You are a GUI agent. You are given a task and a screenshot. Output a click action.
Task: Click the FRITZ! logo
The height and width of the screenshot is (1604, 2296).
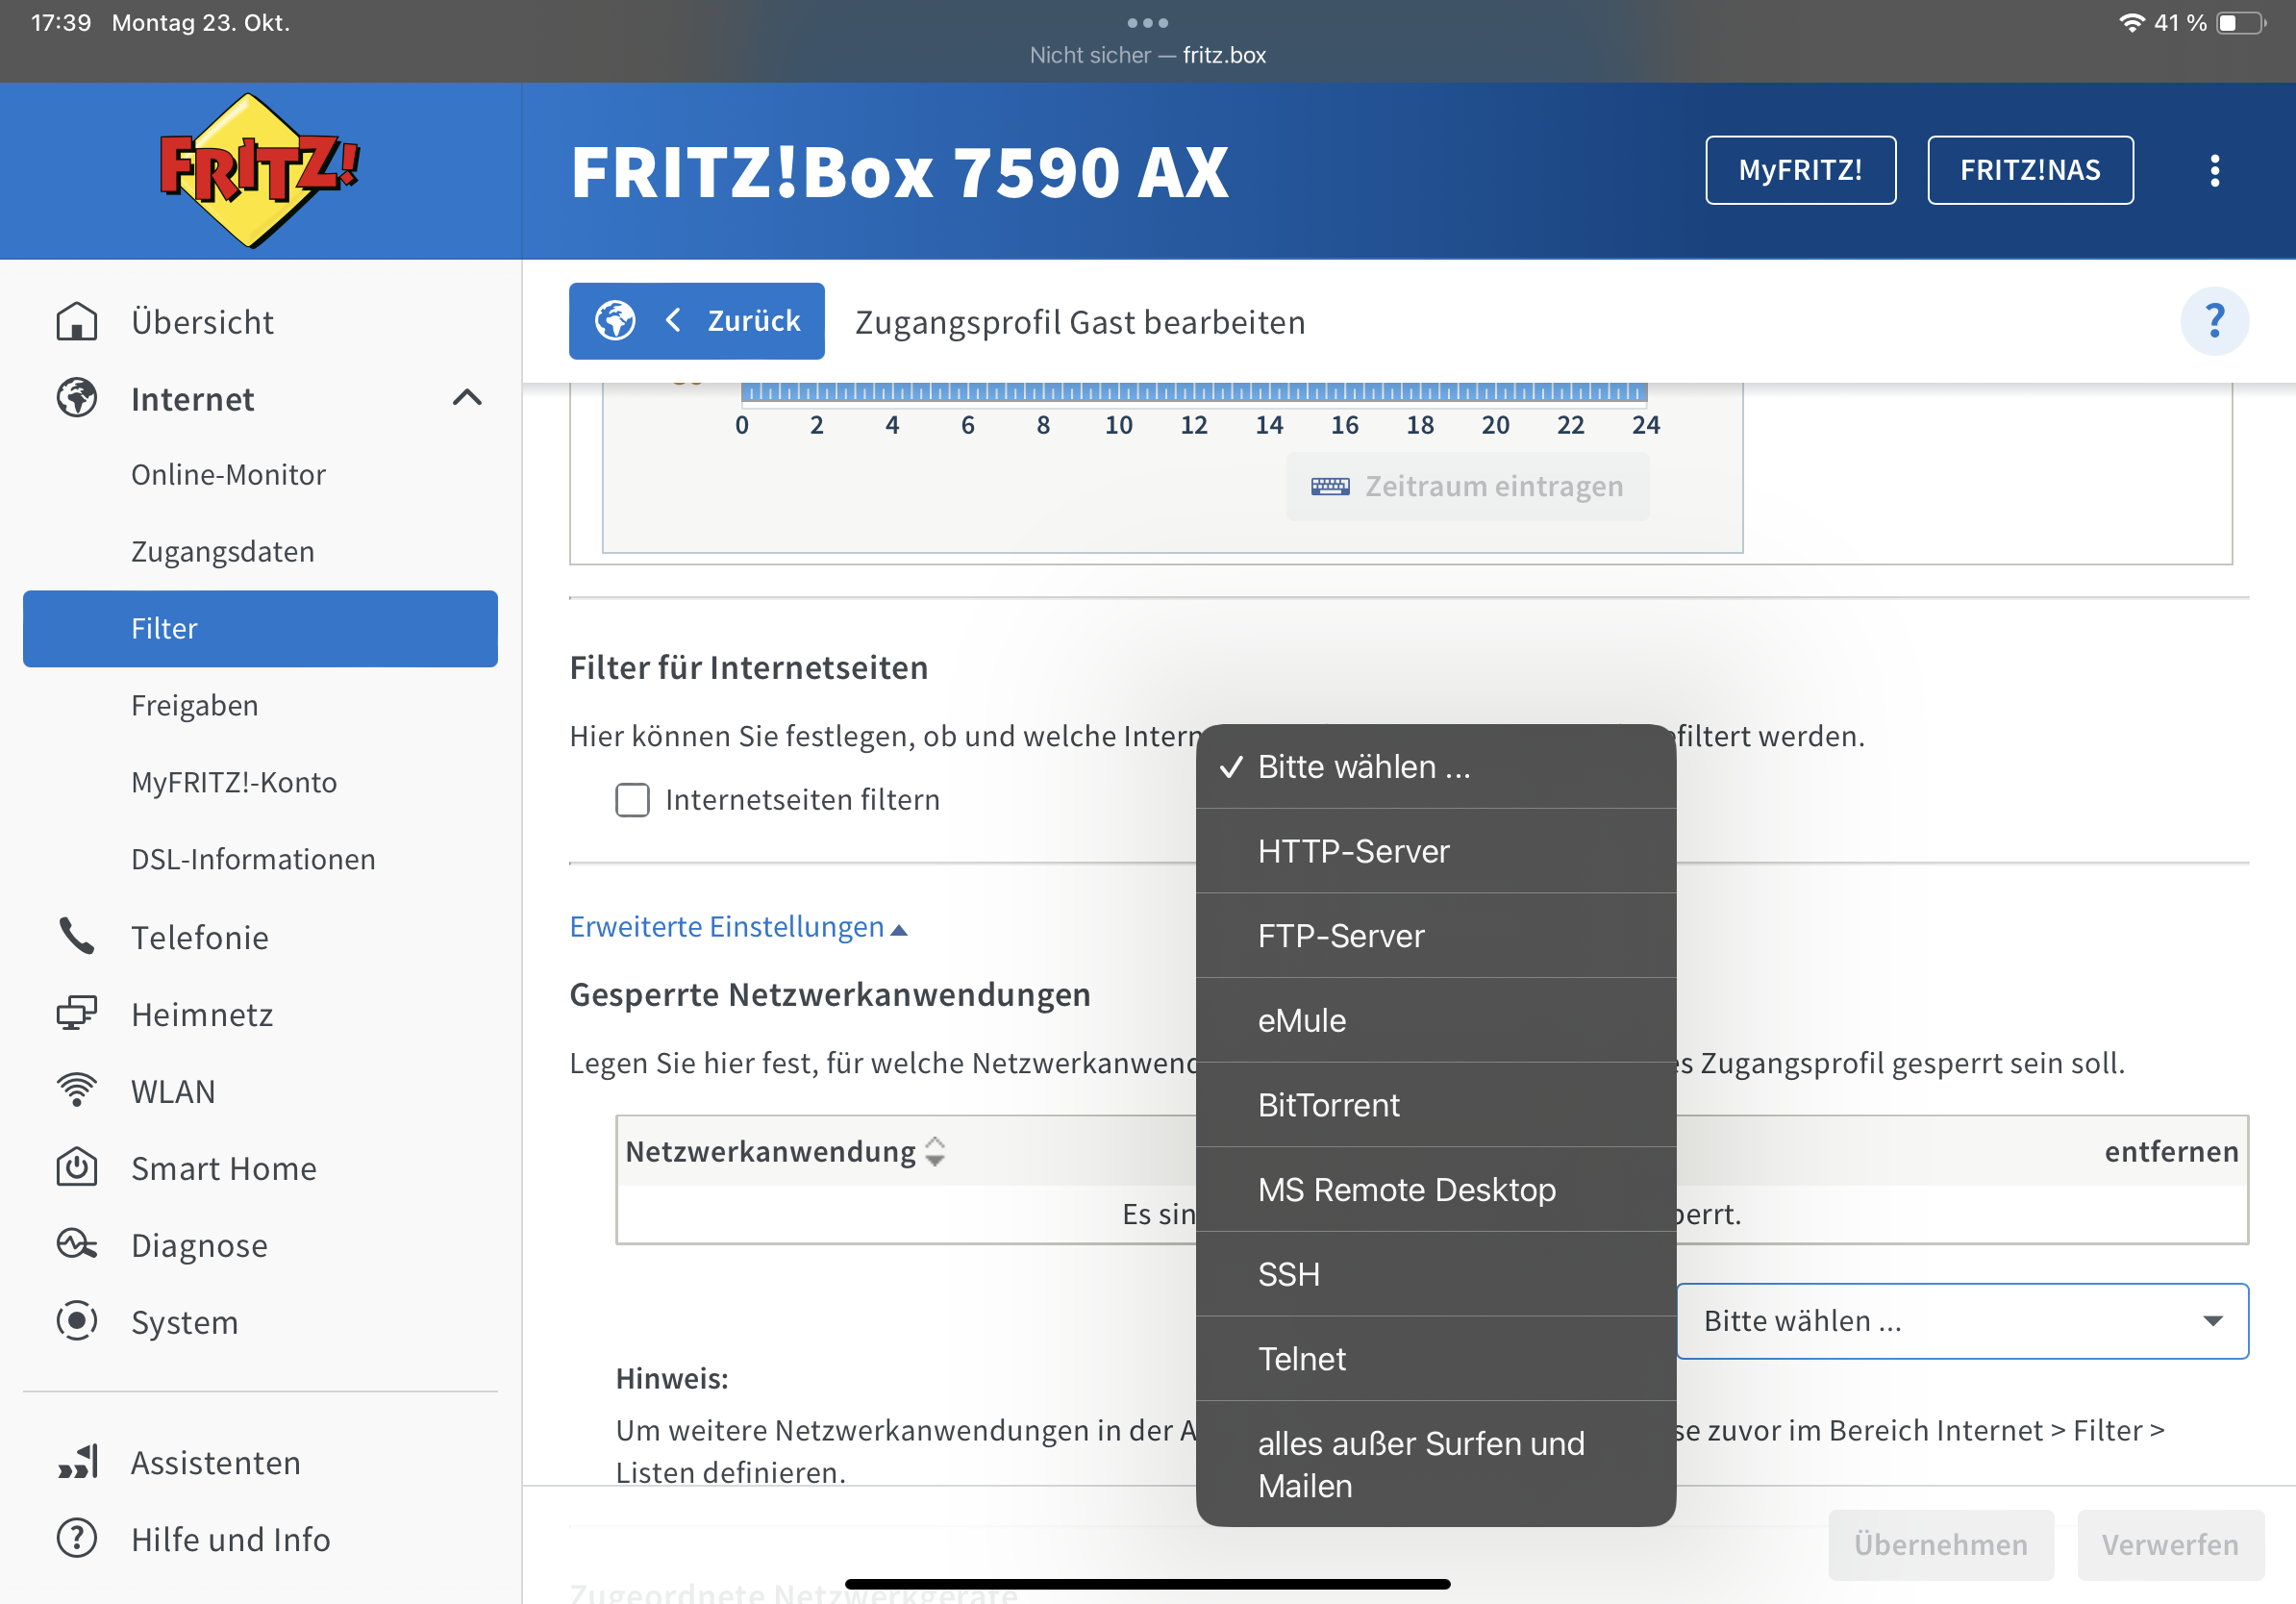[259, 170]
